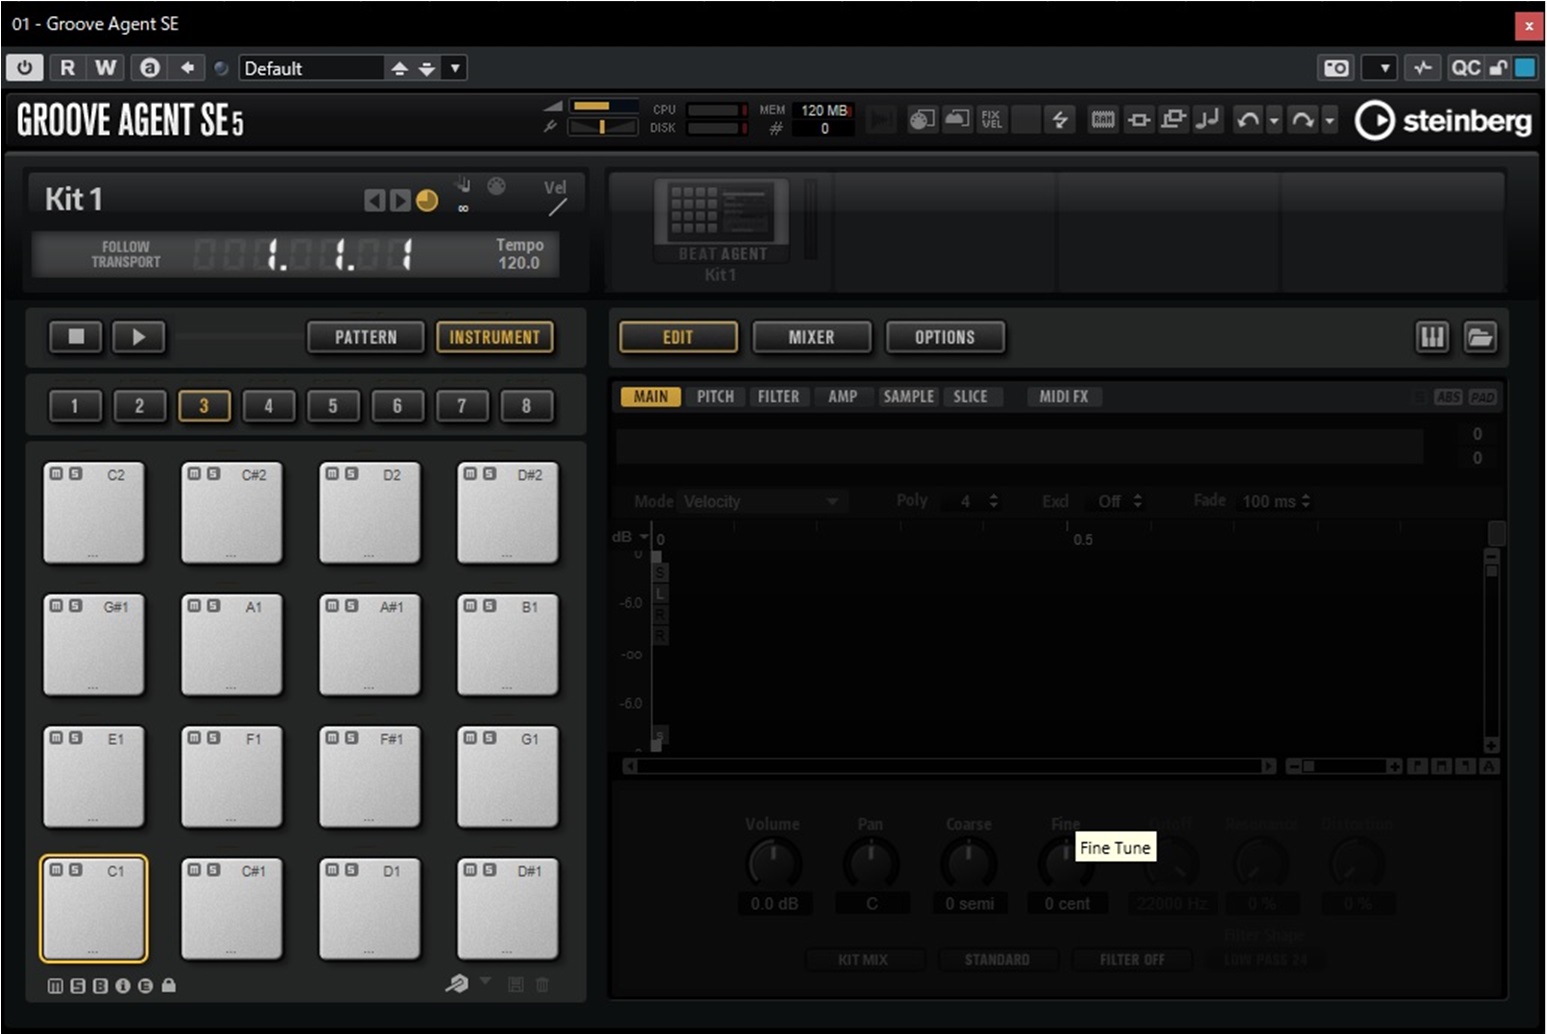The width and height of the screenshot is (1547, 1034).
Task: Open the preset management dropdown
Action: (455, 68)
